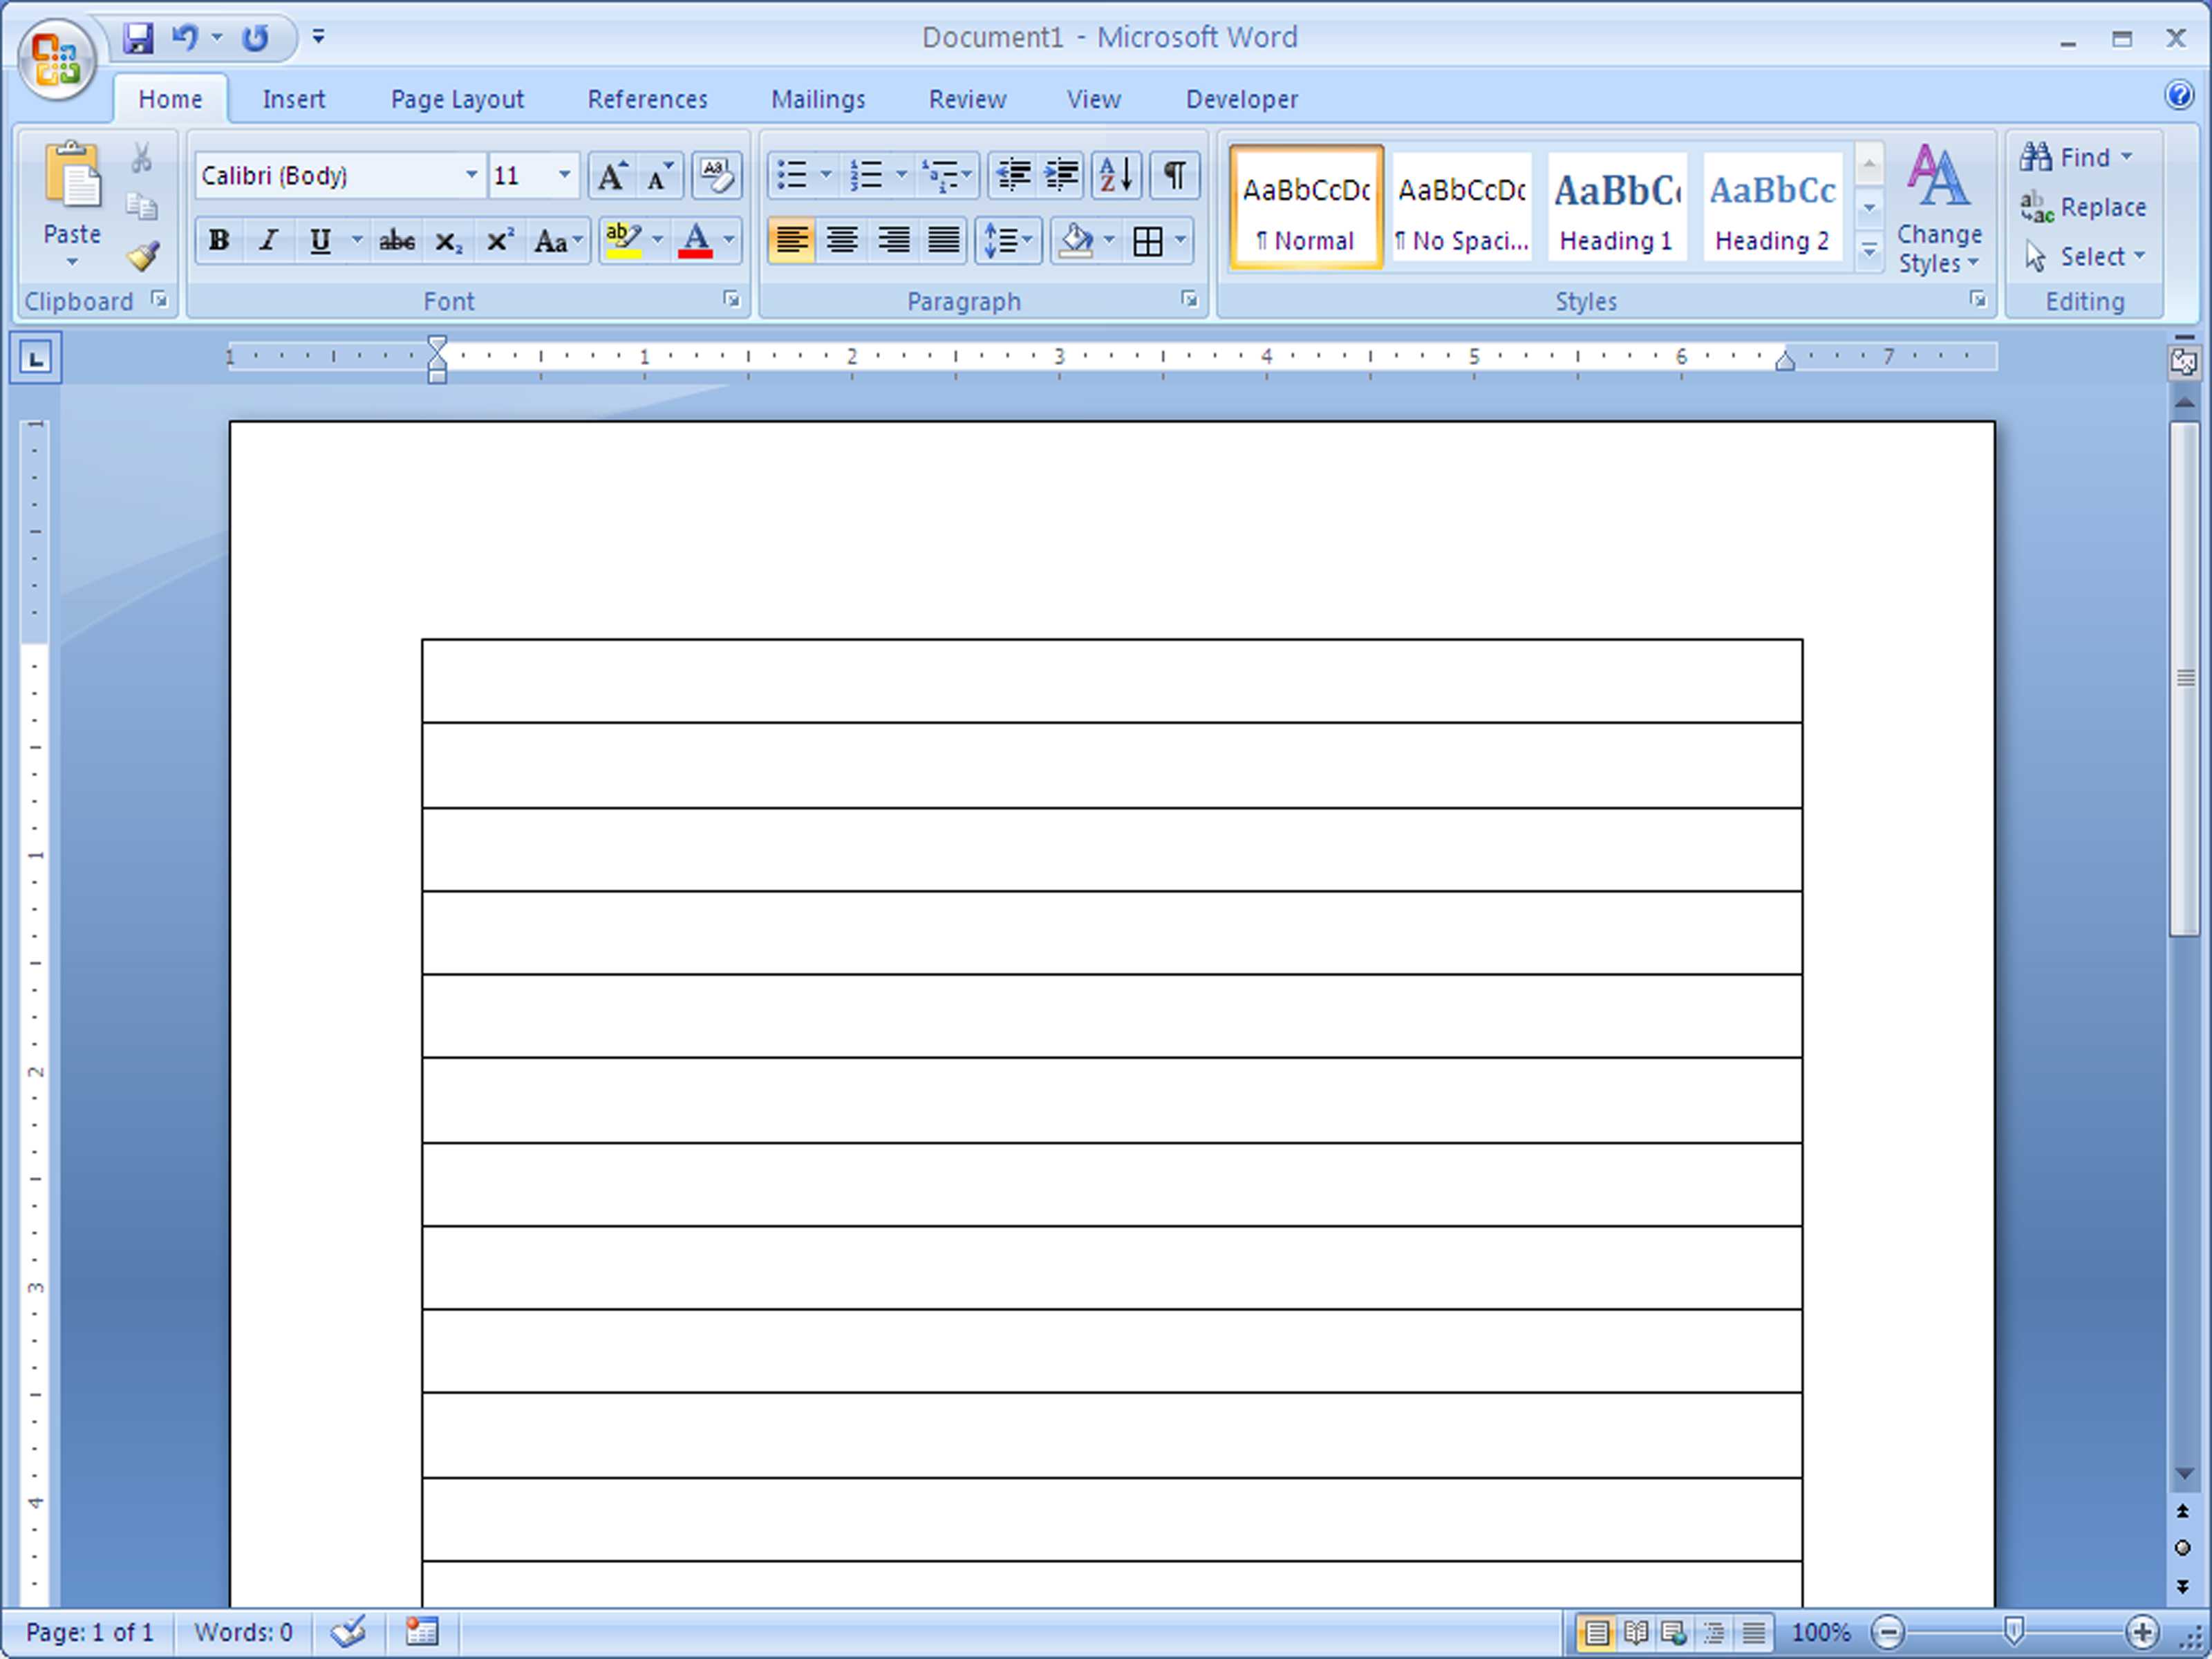Click the Bold formatting icon
This screenshot has width=2212, height=1659.
click(216, 238)
